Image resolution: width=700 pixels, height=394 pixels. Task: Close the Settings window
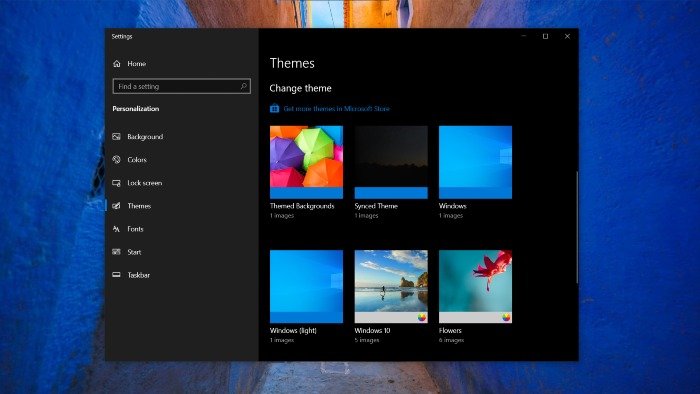[567, 37]
